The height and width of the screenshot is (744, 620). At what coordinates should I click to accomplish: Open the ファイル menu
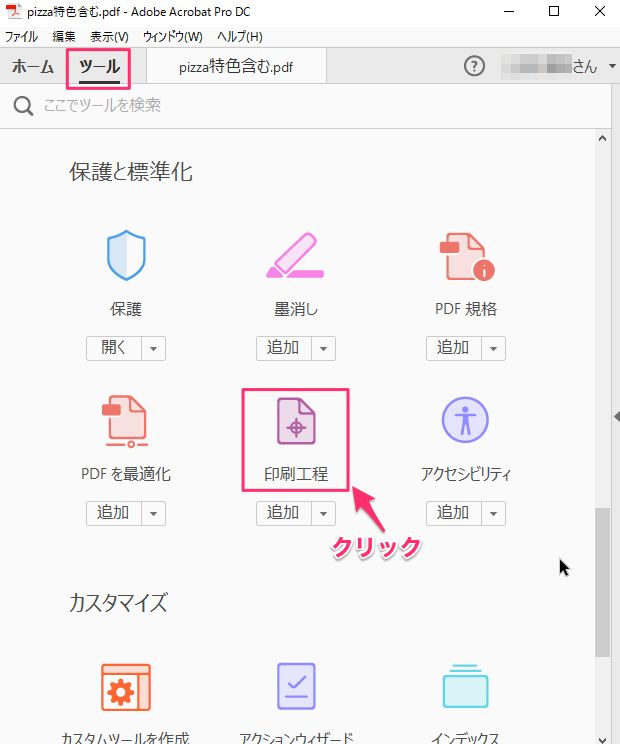coord(21,37)
